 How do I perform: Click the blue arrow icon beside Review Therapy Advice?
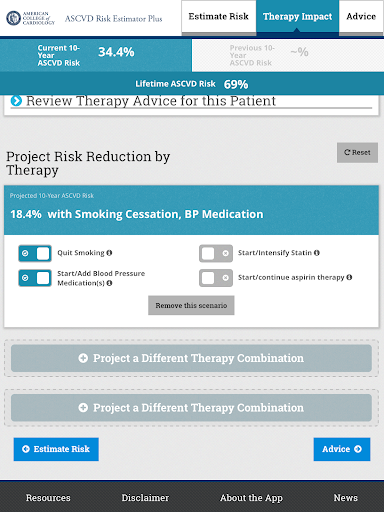tap(16, 101)
